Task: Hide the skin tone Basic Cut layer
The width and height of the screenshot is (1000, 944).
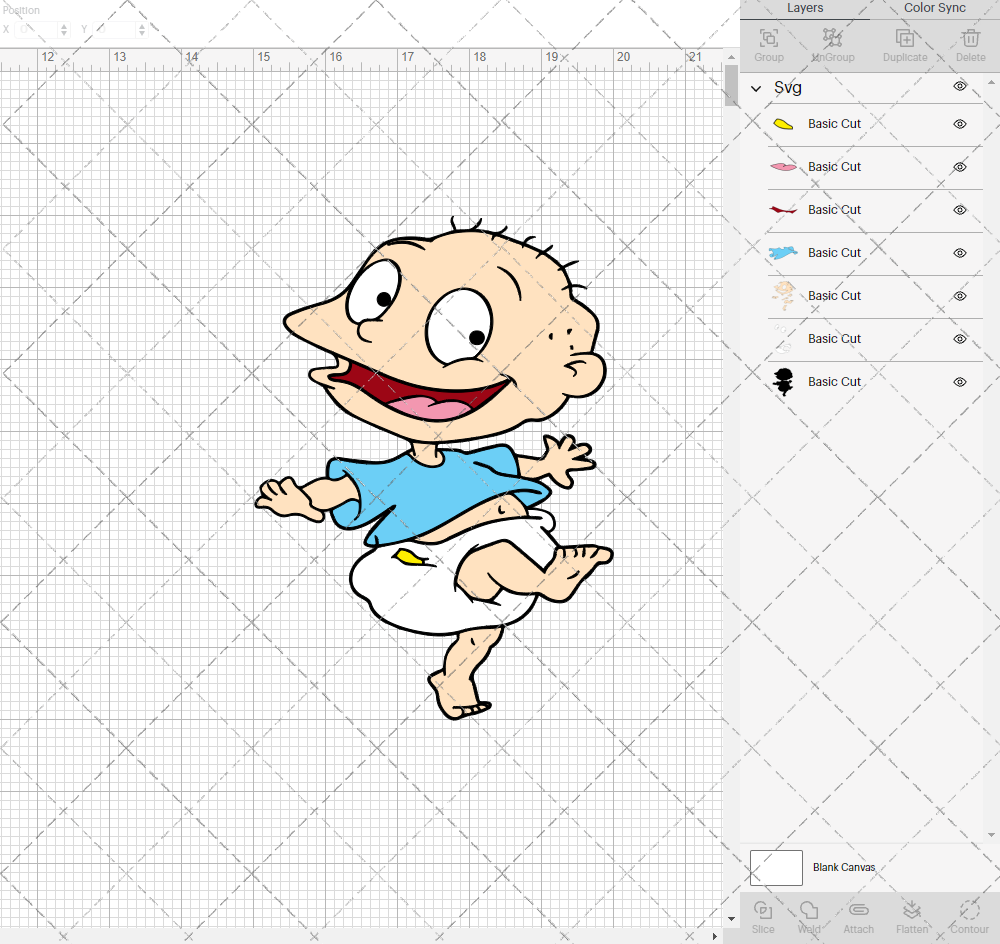Action: (960, 296)
